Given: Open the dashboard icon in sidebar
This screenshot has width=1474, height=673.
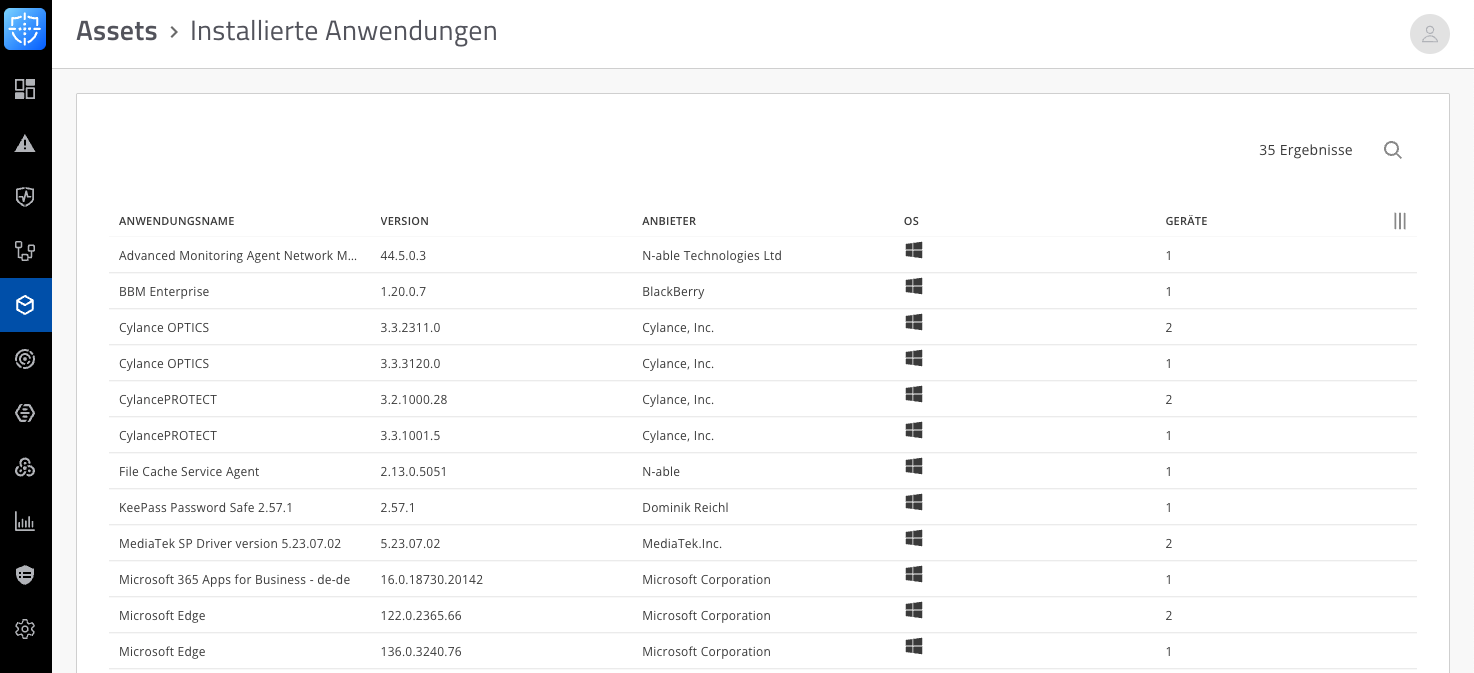Looking at the screenshot, I should coord(25,90).
